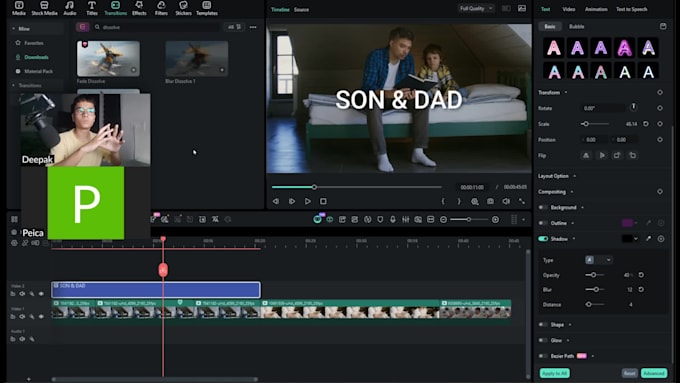Click the mark-in bracket icon
This screenshot has height=383, width=680.
tap(443, 201)
